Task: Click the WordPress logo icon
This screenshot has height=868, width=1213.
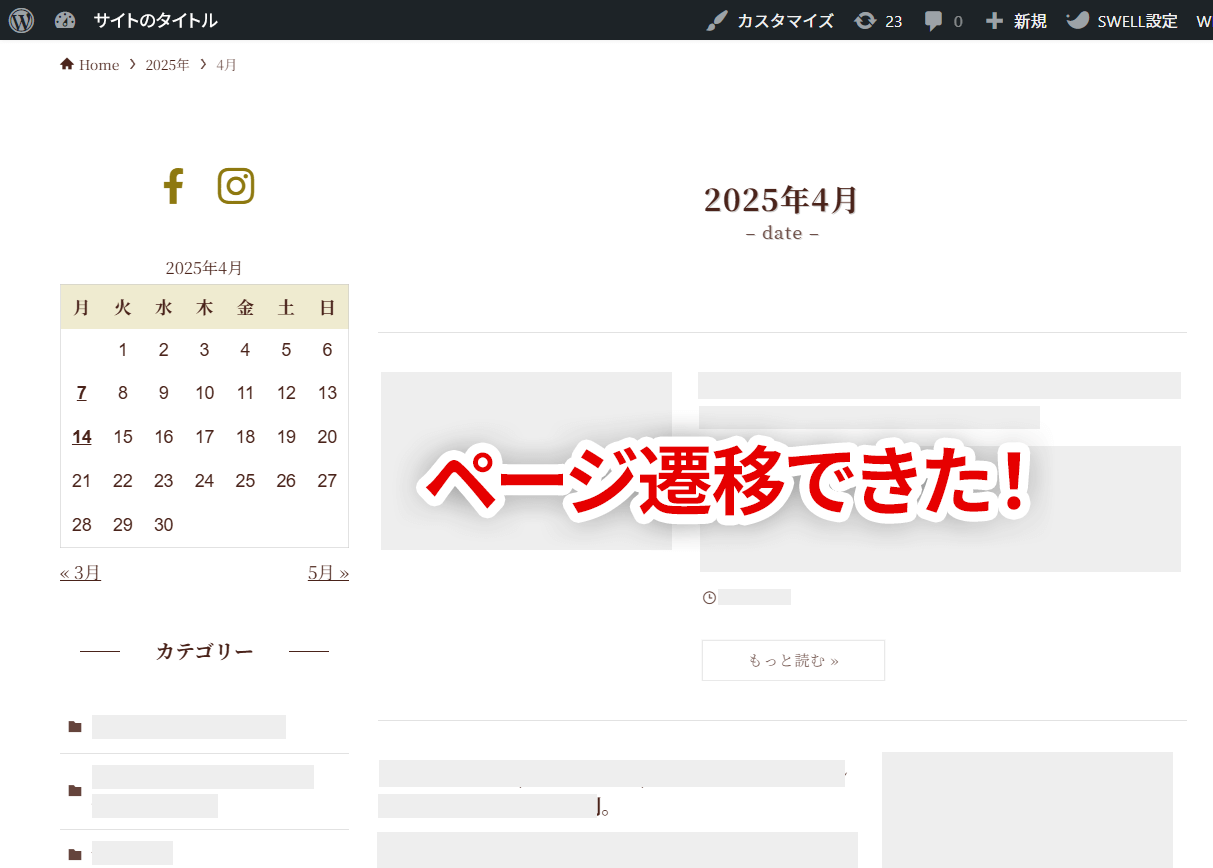Action: tap(21, 20)
